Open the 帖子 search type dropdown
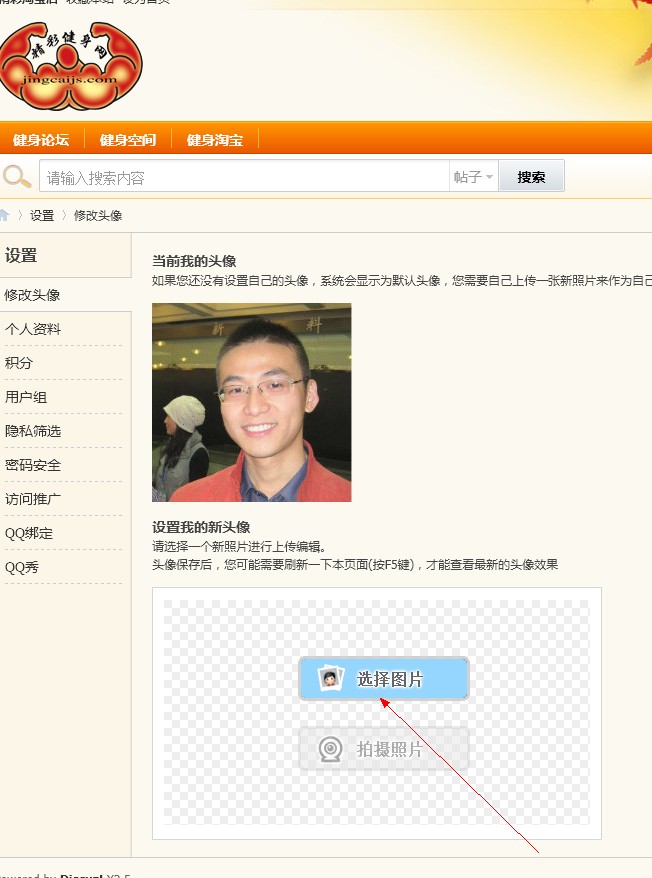This screenshot has width=652, height=878. tap(473, 177)
